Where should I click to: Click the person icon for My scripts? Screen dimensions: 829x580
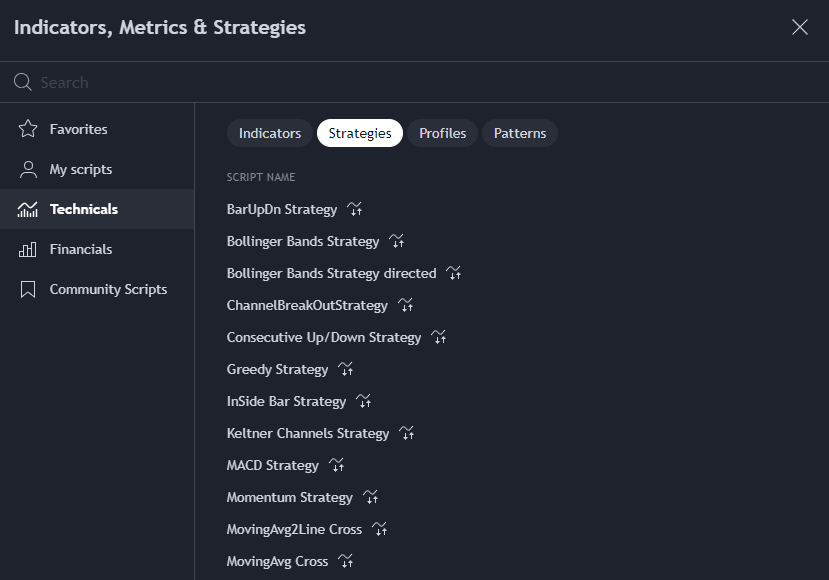28,169
